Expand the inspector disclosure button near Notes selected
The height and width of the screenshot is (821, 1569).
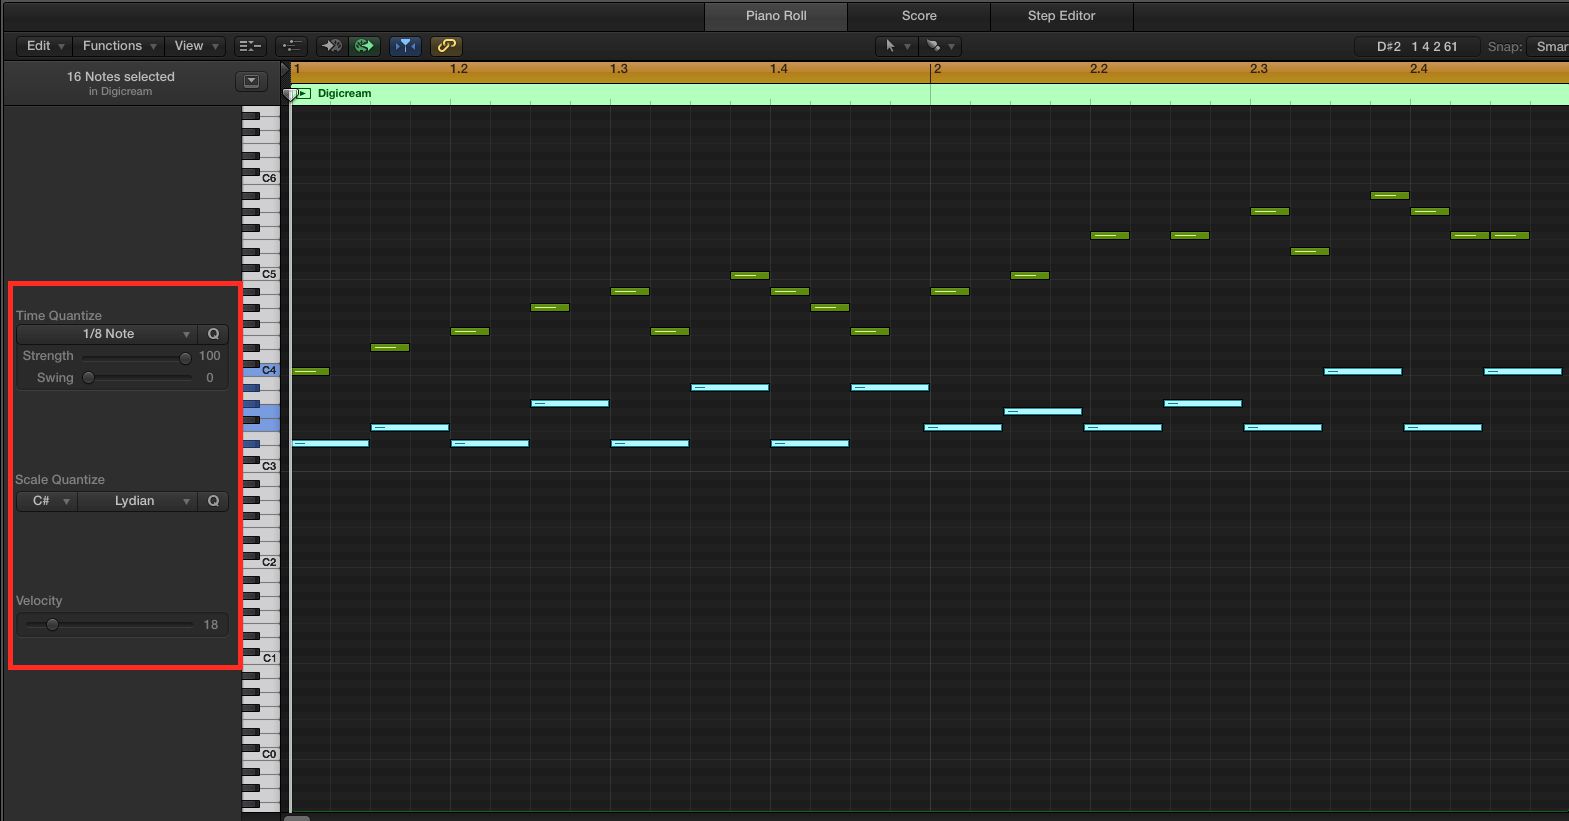click(x=251, y=82)
